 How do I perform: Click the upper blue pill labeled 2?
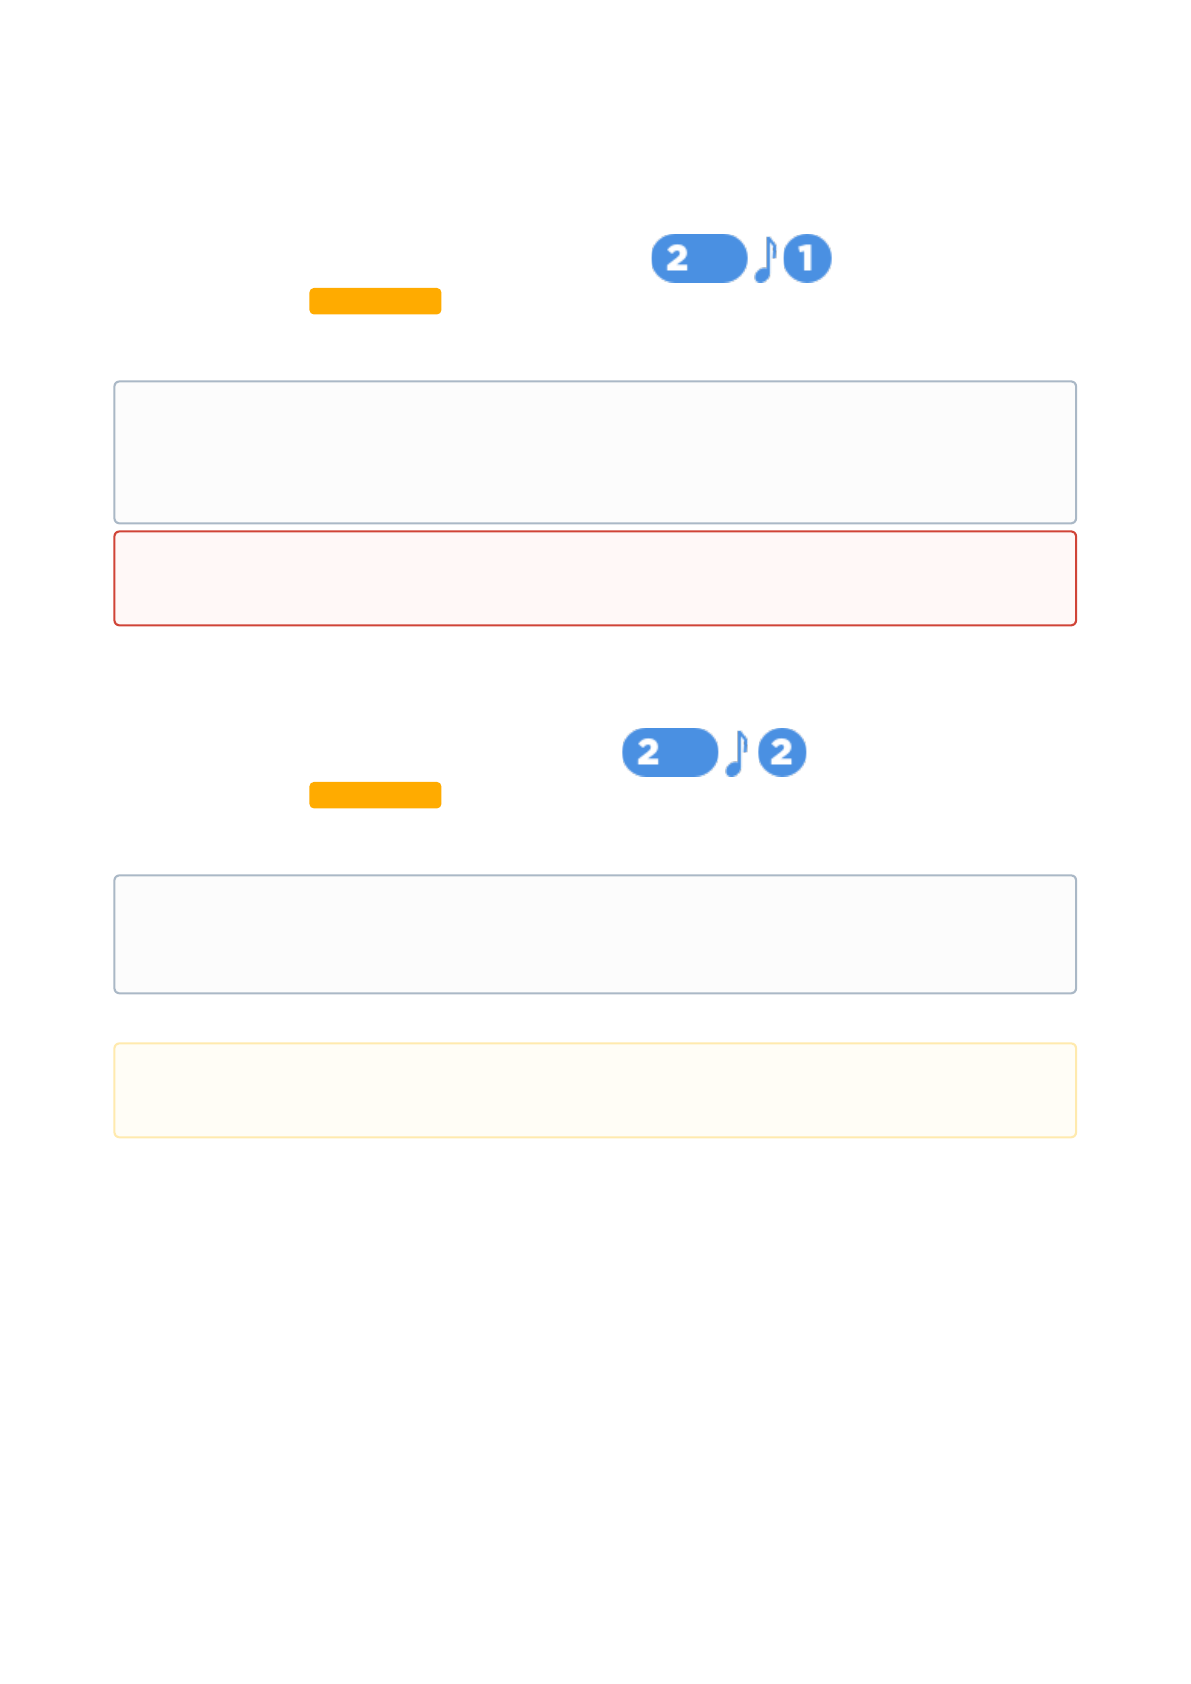699,259
